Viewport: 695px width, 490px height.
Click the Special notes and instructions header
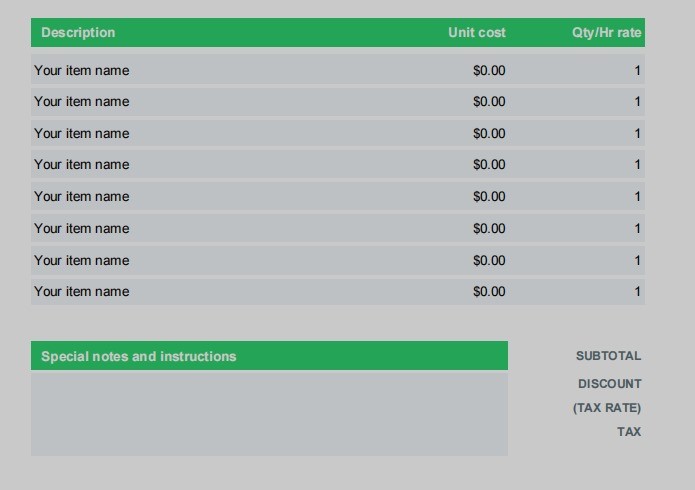tap(139, 357)
